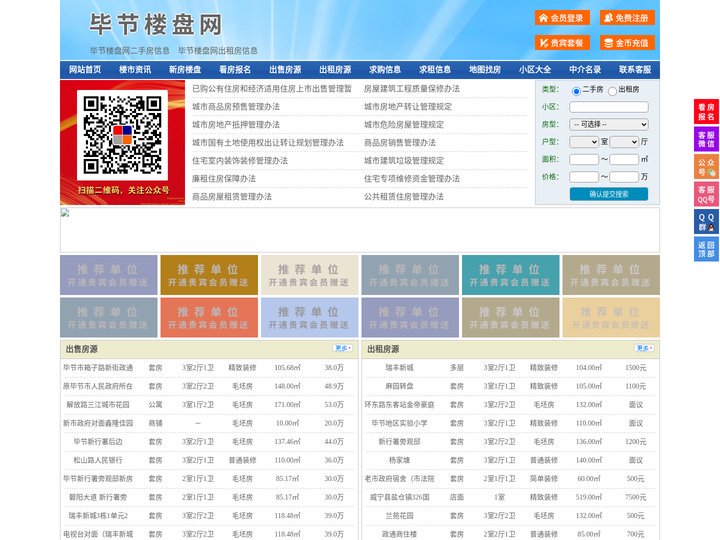Open the 室 count dropdown

click(x=584, y=142)
